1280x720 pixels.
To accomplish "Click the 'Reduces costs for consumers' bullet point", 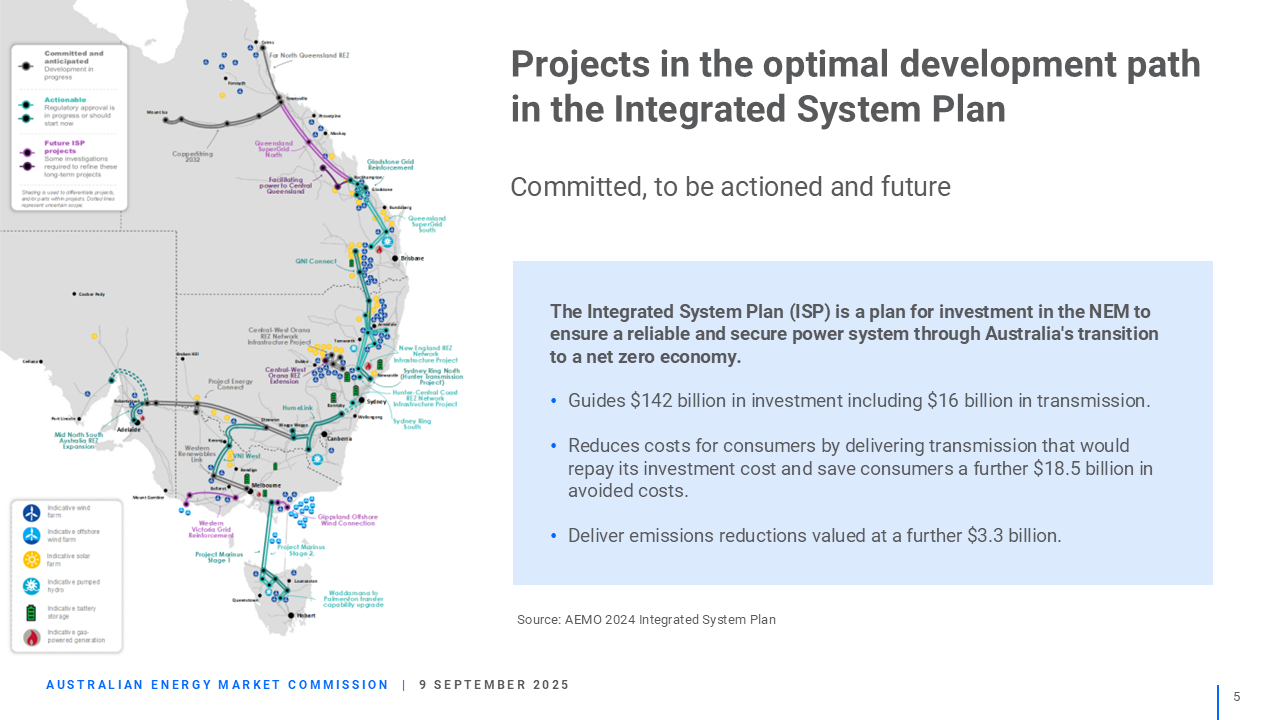I will [851, 468].
